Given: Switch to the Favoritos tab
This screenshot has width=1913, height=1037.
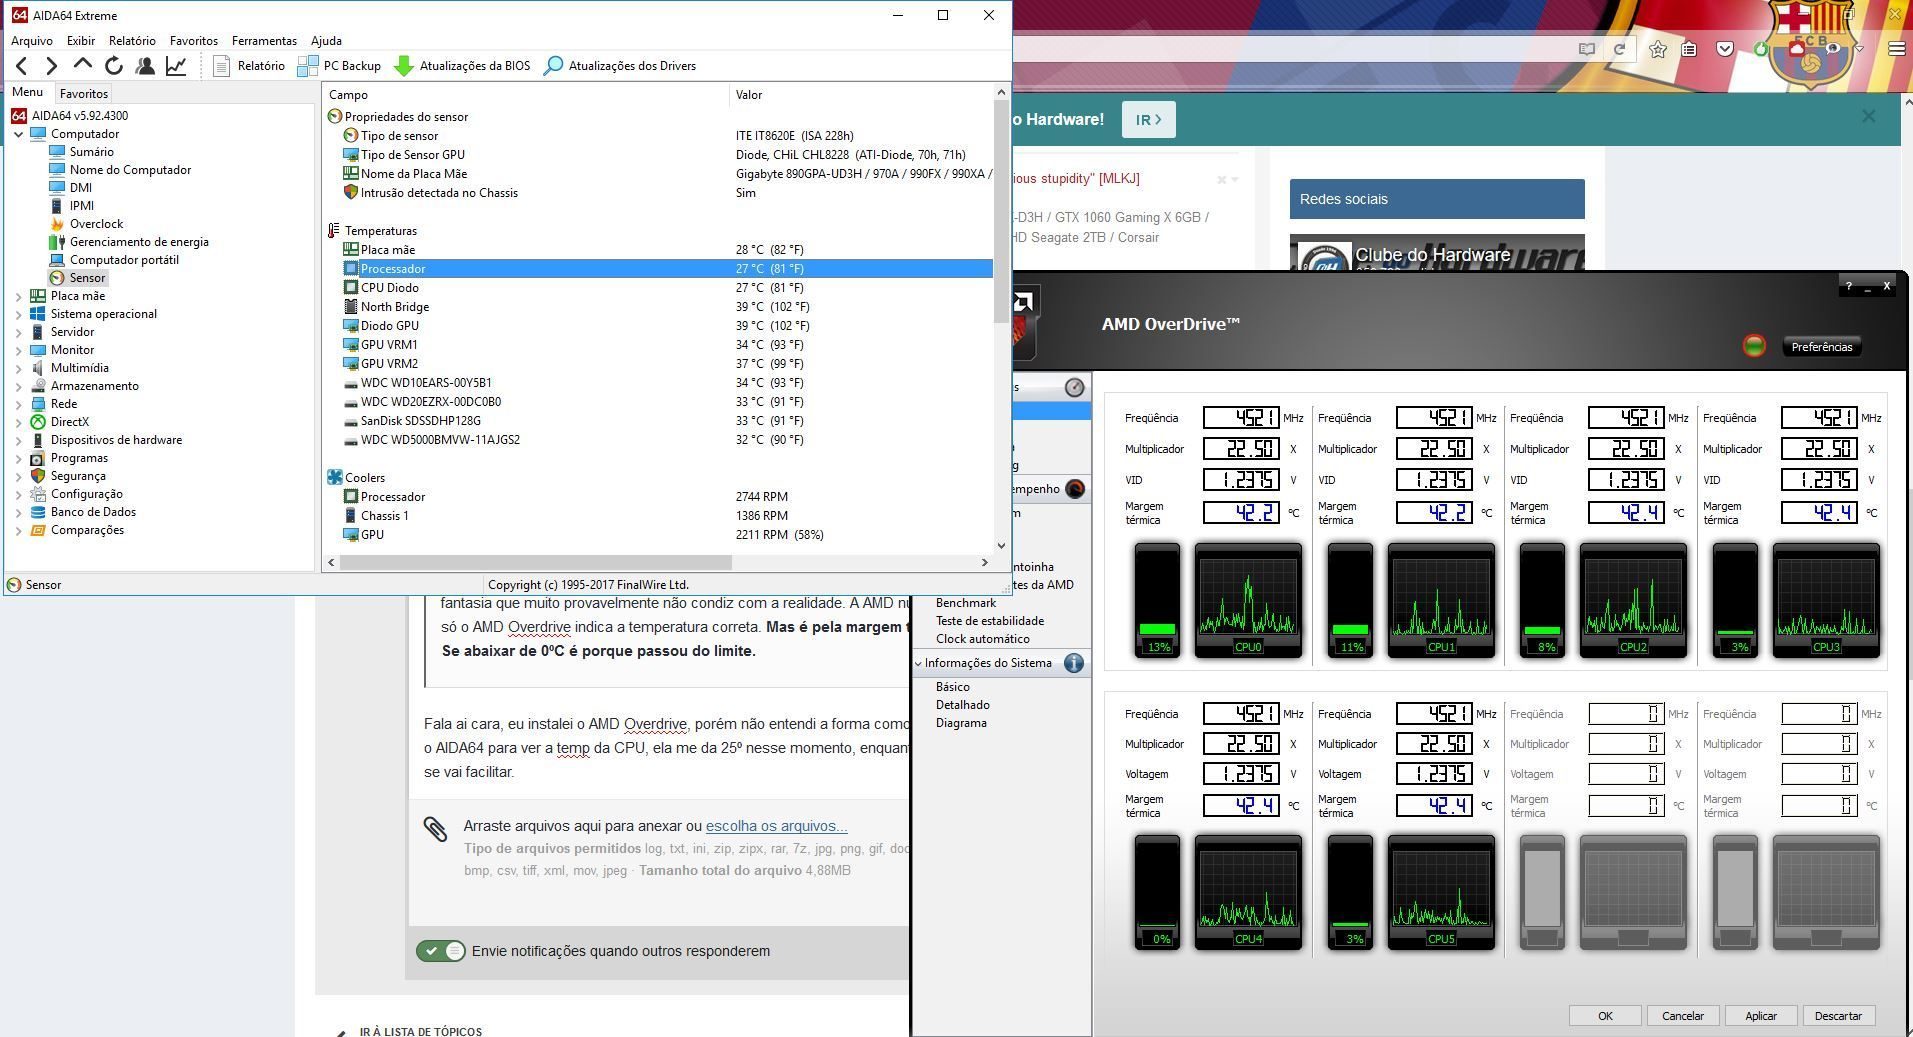Looking at the screenshot, I should pos(84,93).
